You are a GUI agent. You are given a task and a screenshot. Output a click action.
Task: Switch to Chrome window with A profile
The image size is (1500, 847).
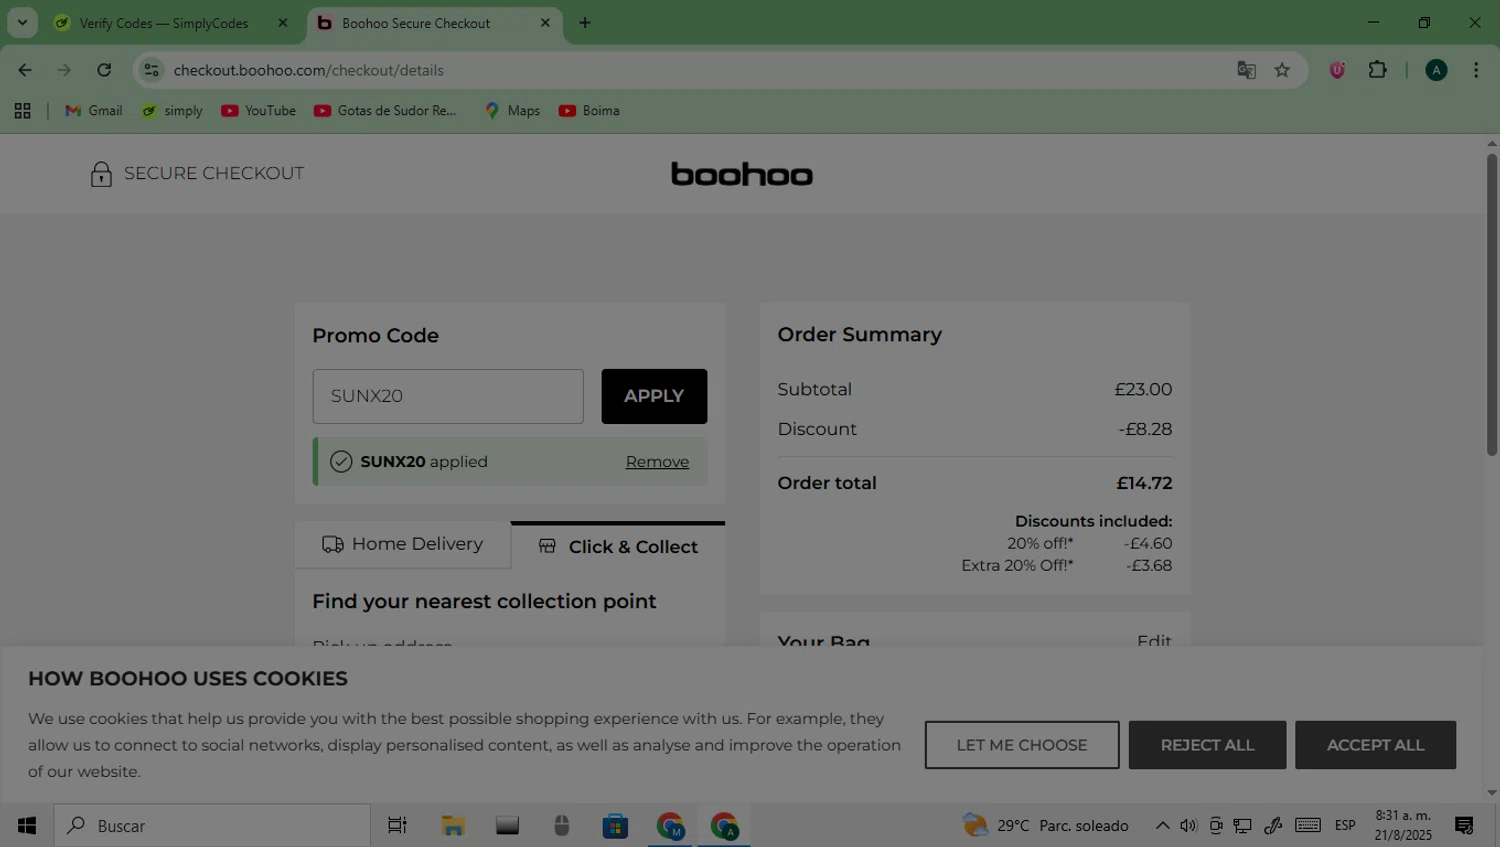click(724, 825)
